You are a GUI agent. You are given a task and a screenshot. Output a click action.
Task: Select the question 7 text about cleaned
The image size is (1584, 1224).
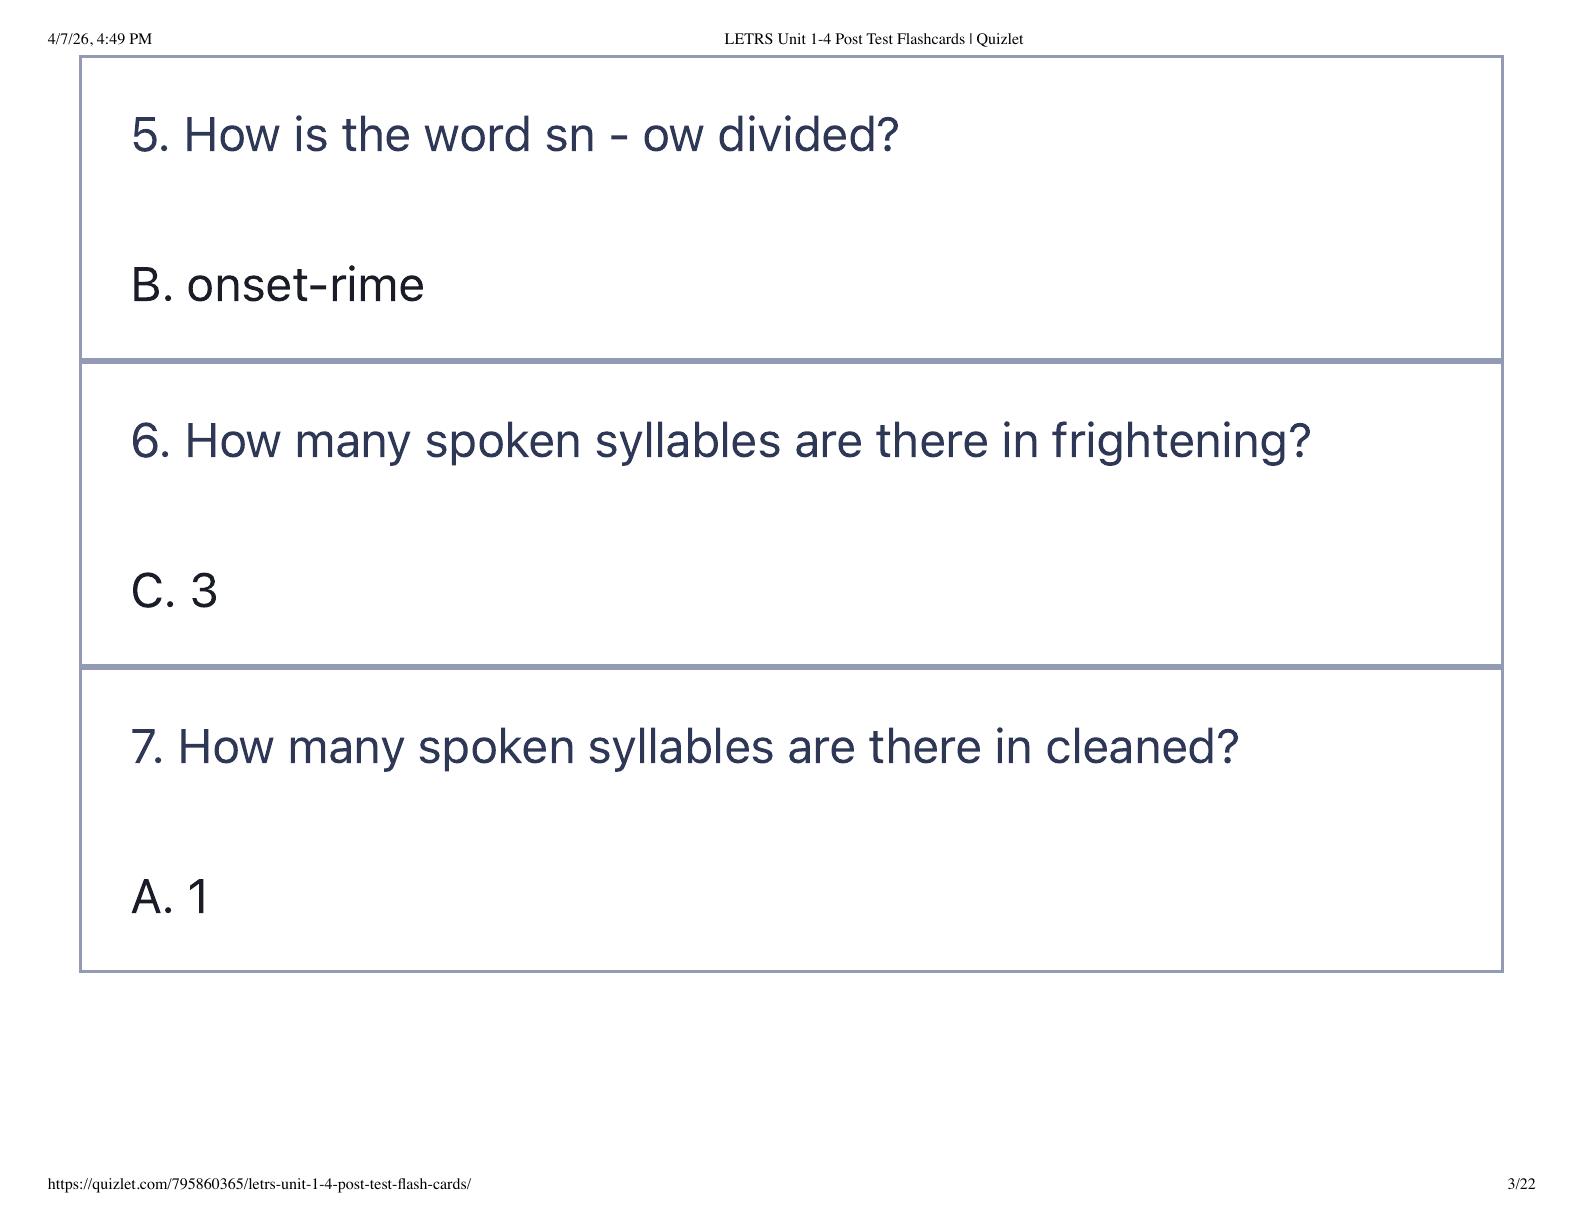click(684, 746)
